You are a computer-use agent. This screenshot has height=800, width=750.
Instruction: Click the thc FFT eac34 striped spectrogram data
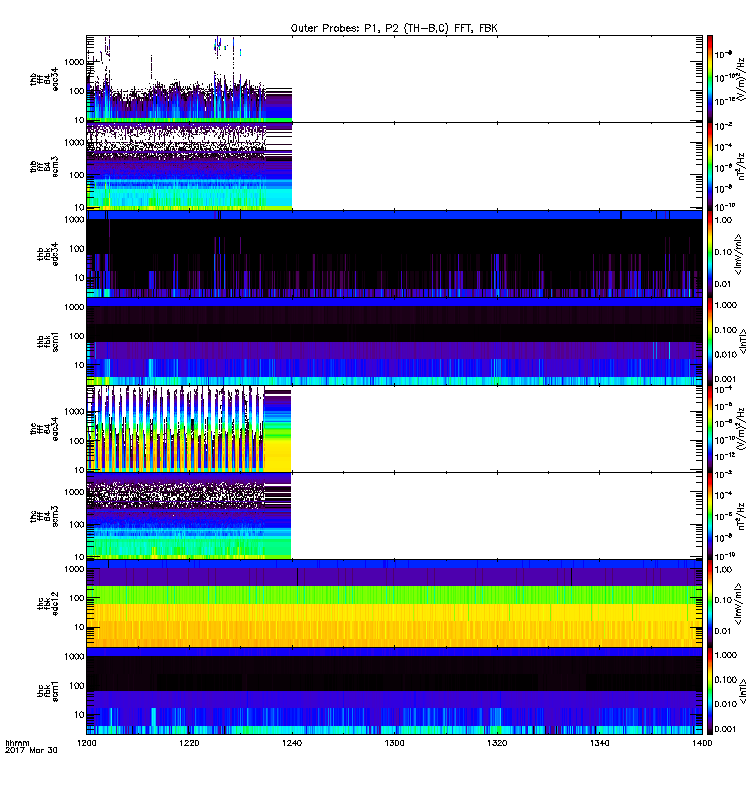[x=189, y=429]
